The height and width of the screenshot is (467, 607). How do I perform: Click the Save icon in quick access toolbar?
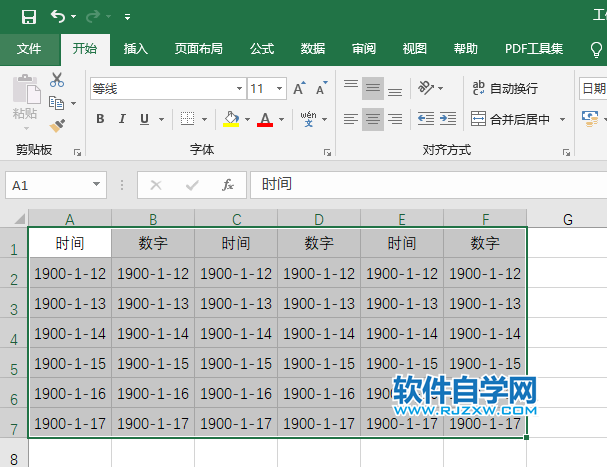point(29,17)
